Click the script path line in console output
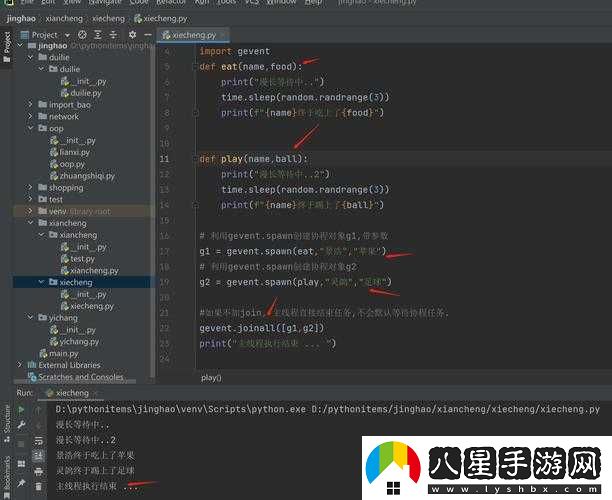 (x=327, y=409)
